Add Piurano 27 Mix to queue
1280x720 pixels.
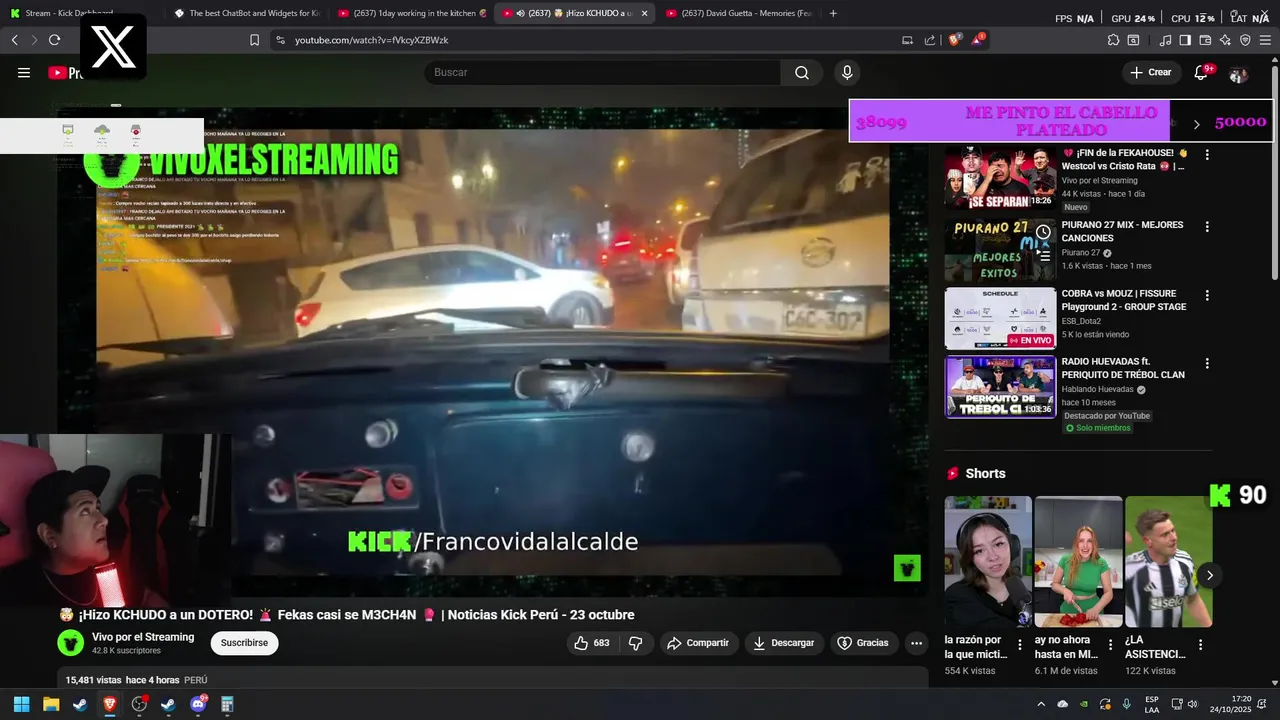pyautogui.click(x=1043, y=255)
